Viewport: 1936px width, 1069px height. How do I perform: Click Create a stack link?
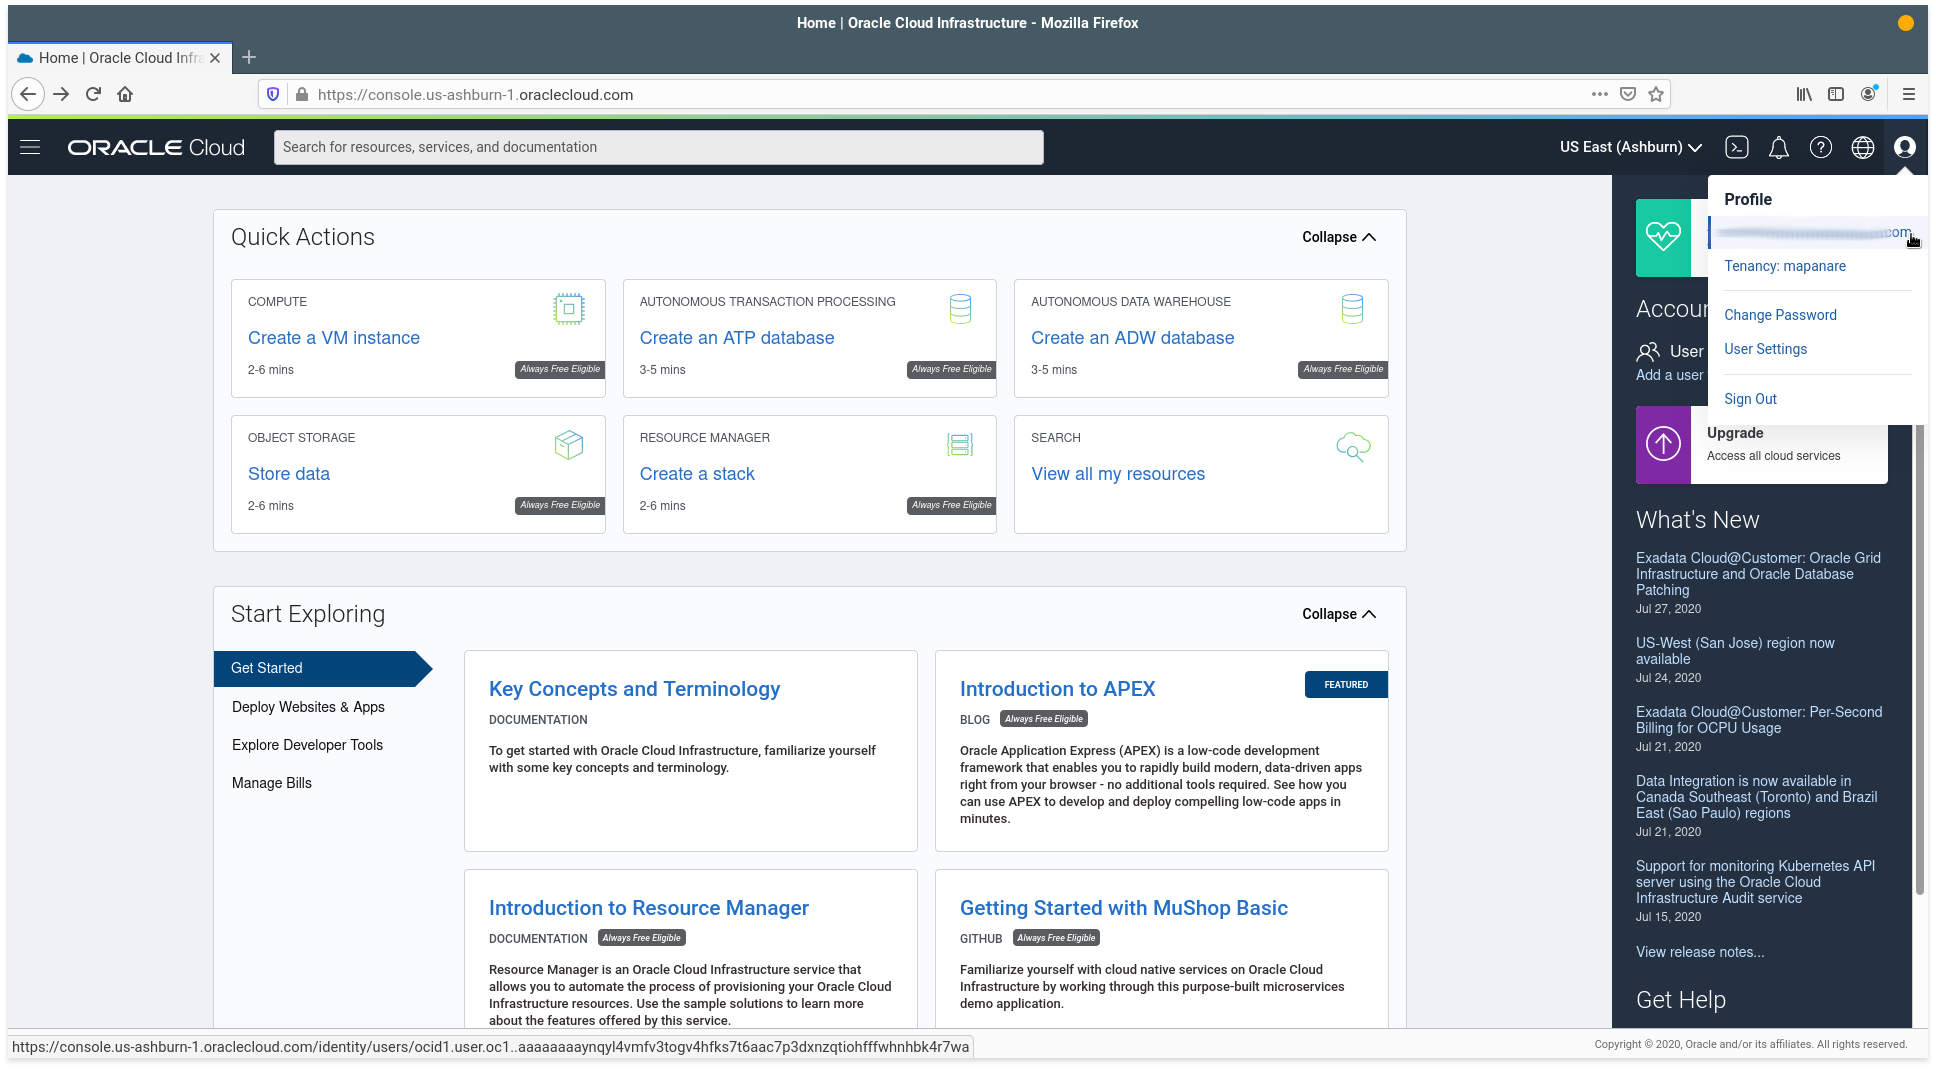click(697, 474)
